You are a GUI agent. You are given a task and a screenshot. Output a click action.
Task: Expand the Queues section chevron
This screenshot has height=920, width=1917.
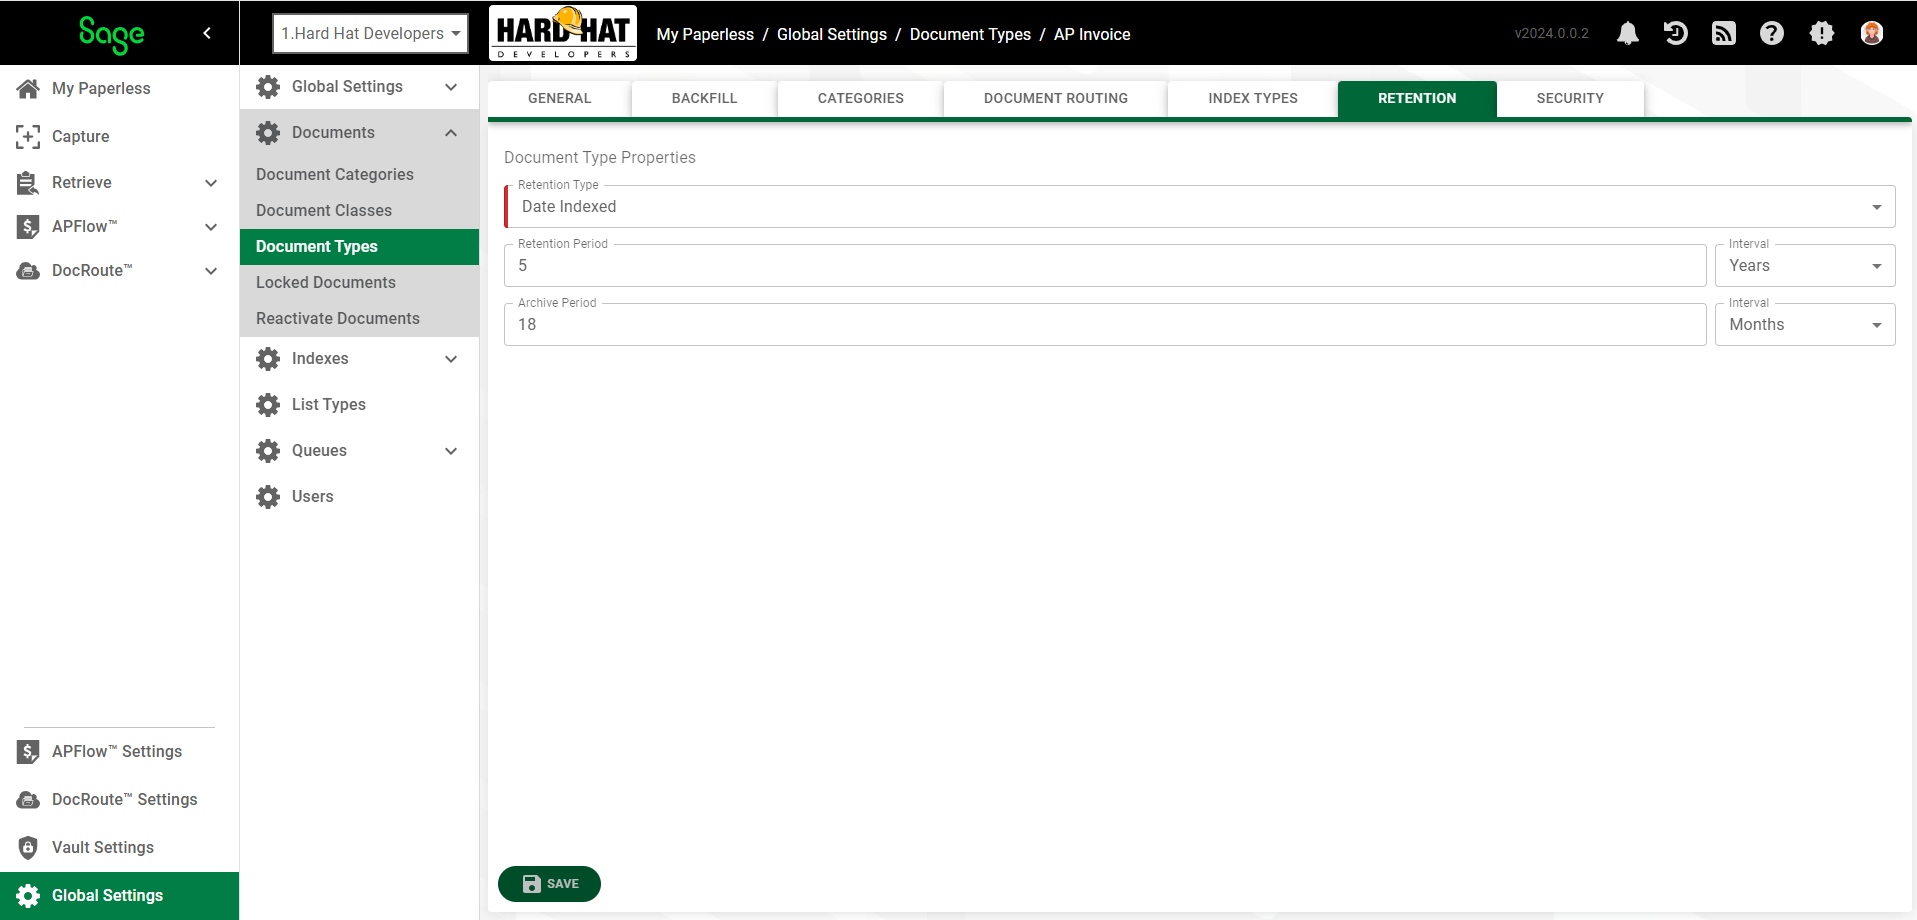point(451,451)
